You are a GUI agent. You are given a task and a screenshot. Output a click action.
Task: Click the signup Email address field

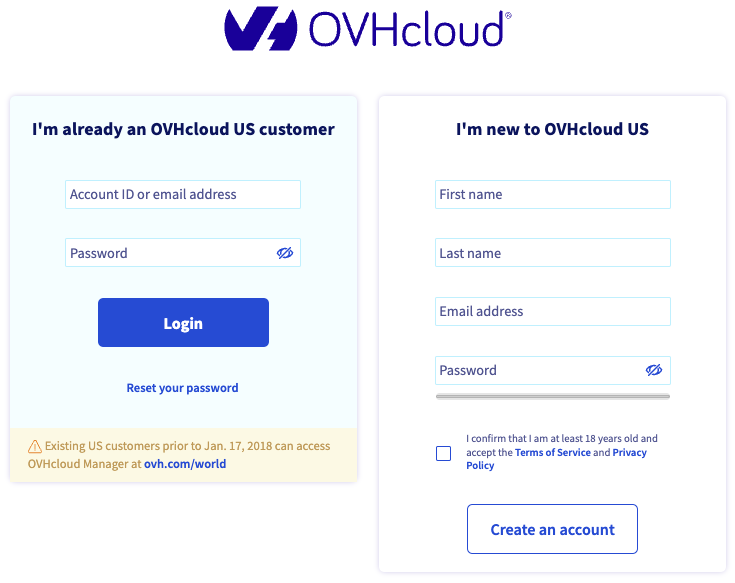(x=553, y=311)
